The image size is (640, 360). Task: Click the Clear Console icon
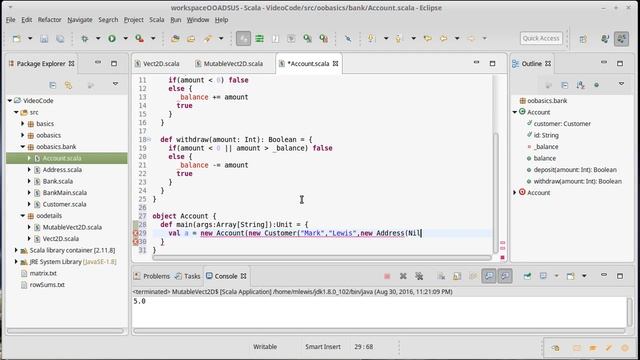click(441, 276)
